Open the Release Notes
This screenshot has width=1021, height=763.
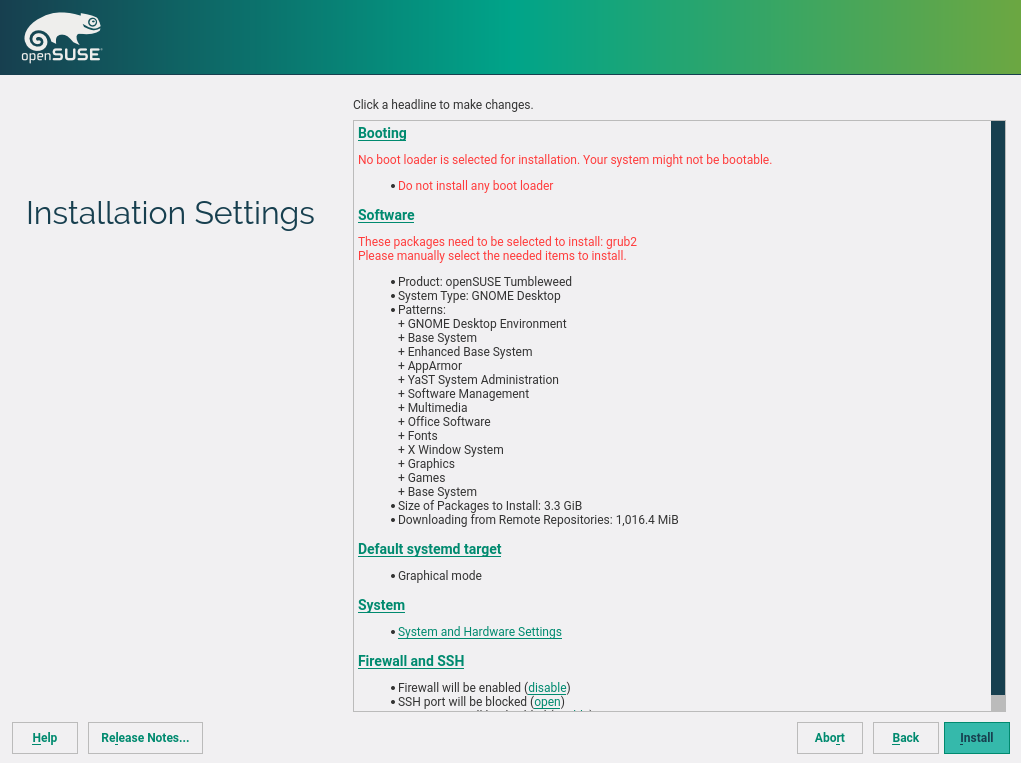(145, 738)
